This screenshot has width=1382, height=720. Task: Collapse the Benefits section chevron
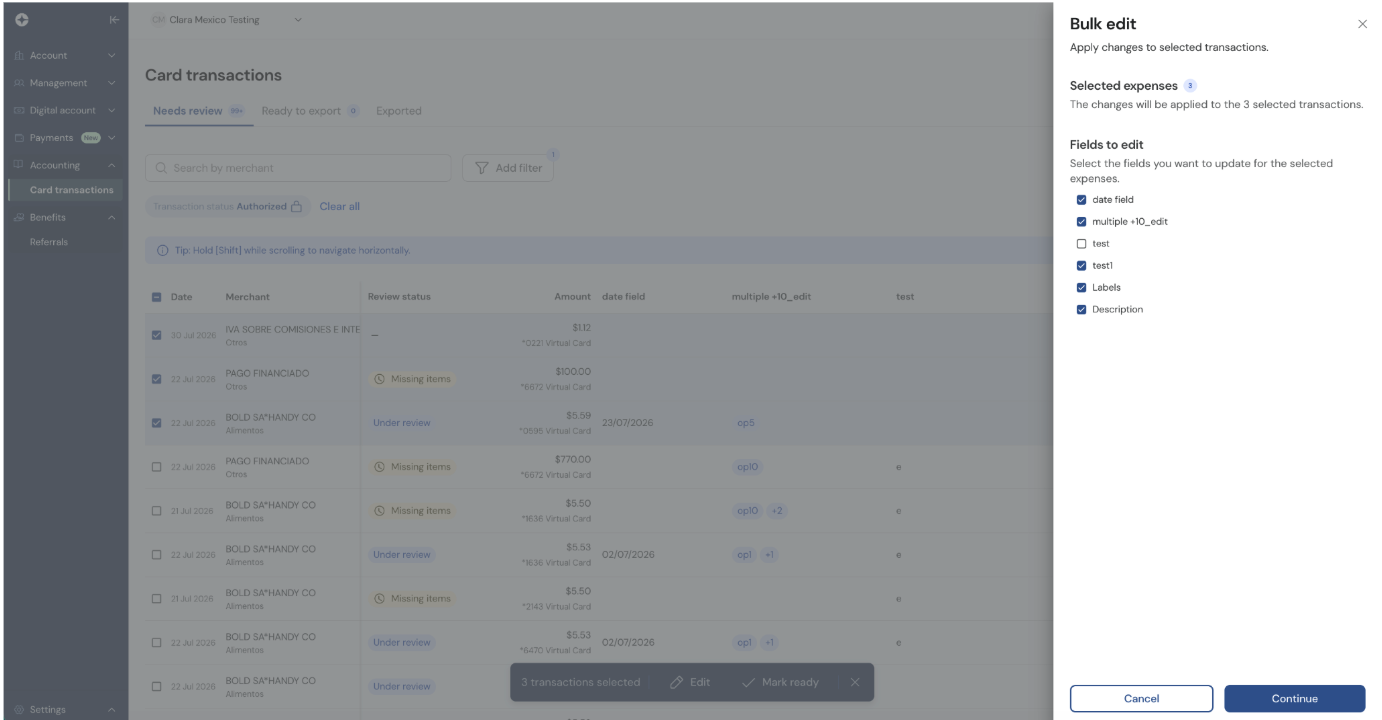[112, 217]
